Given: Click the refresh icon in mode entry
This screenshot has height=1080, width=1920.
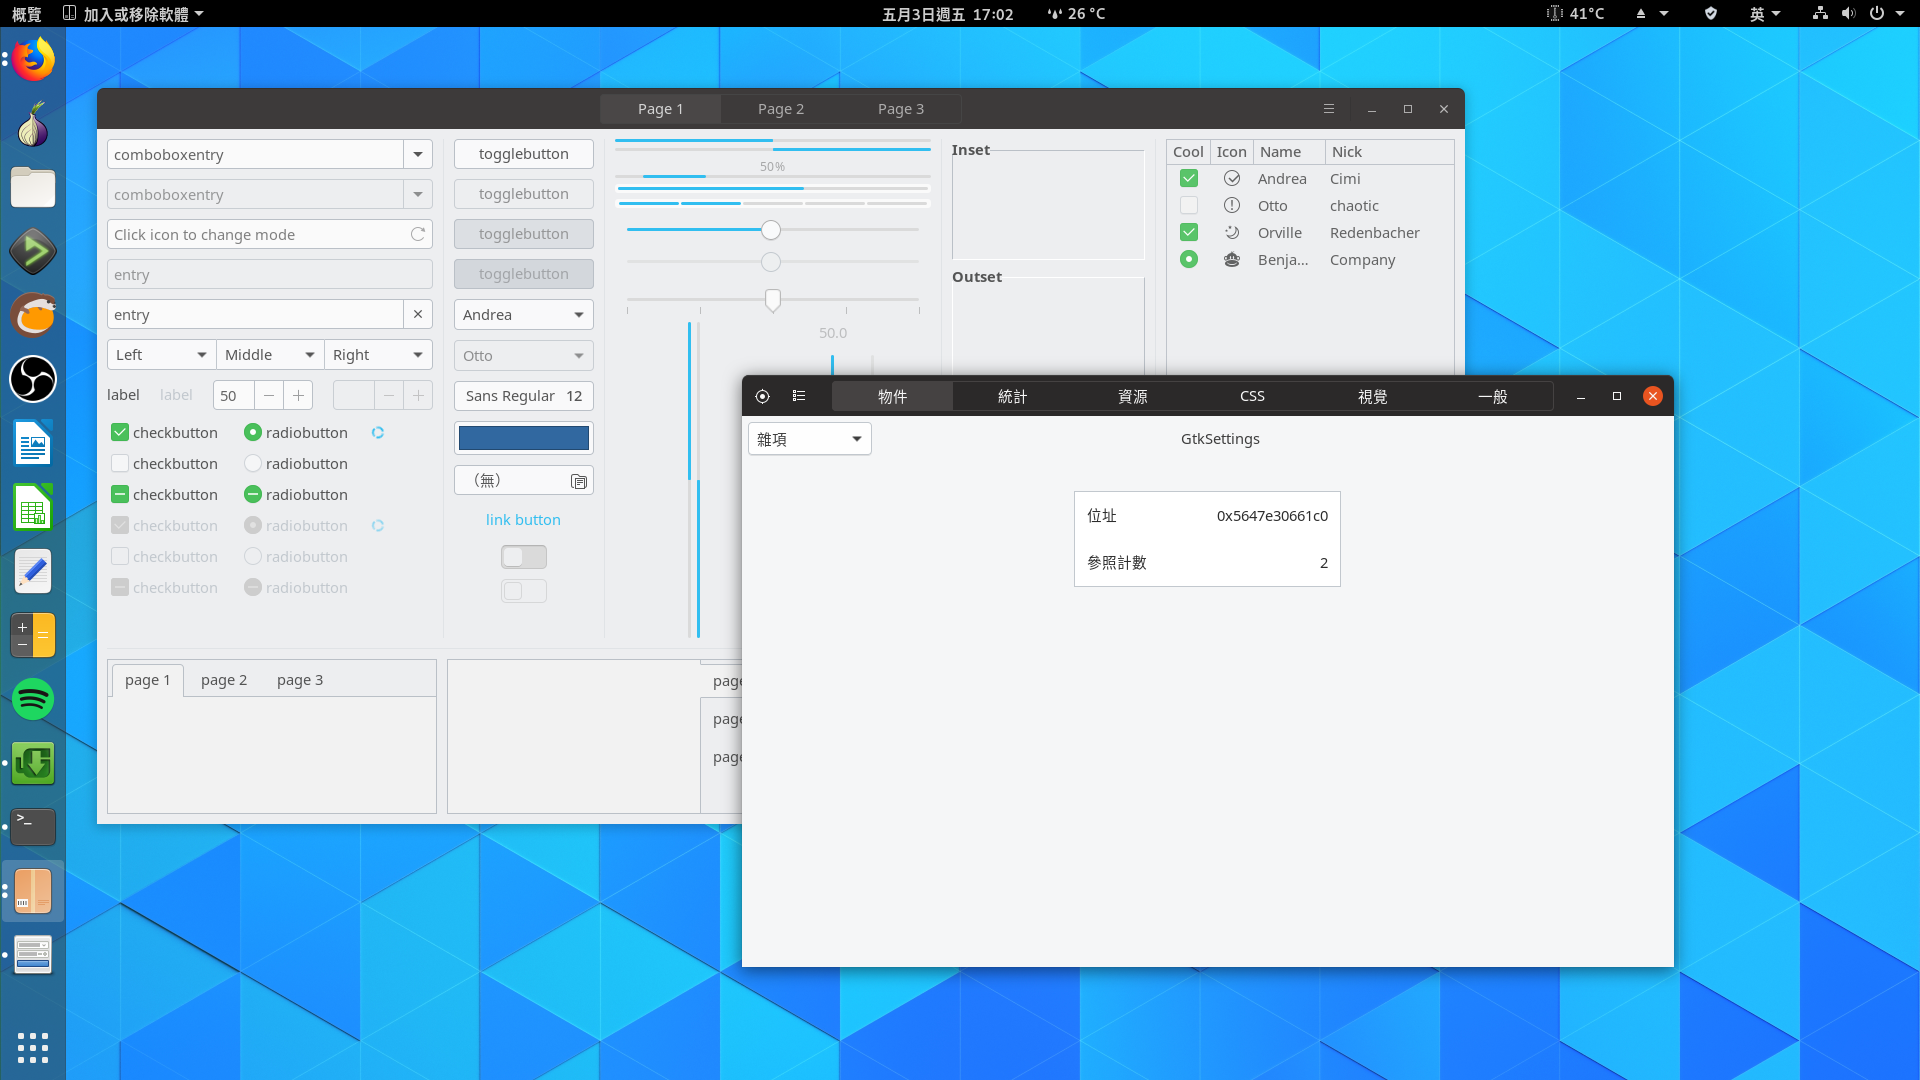Looking at the screenshot, I should click(x=418, y=234).
